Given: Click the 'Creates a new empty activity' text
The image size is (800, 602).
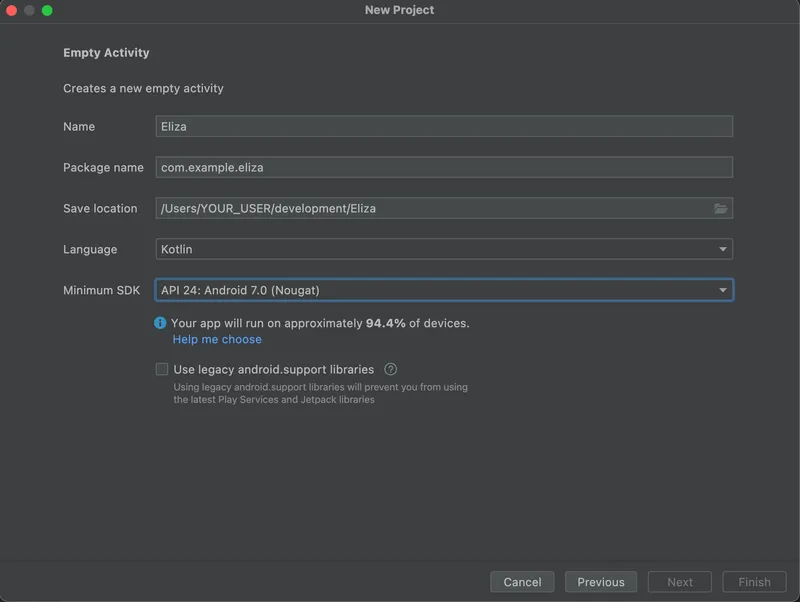Looking at the screenshot, I should (143, 88).
